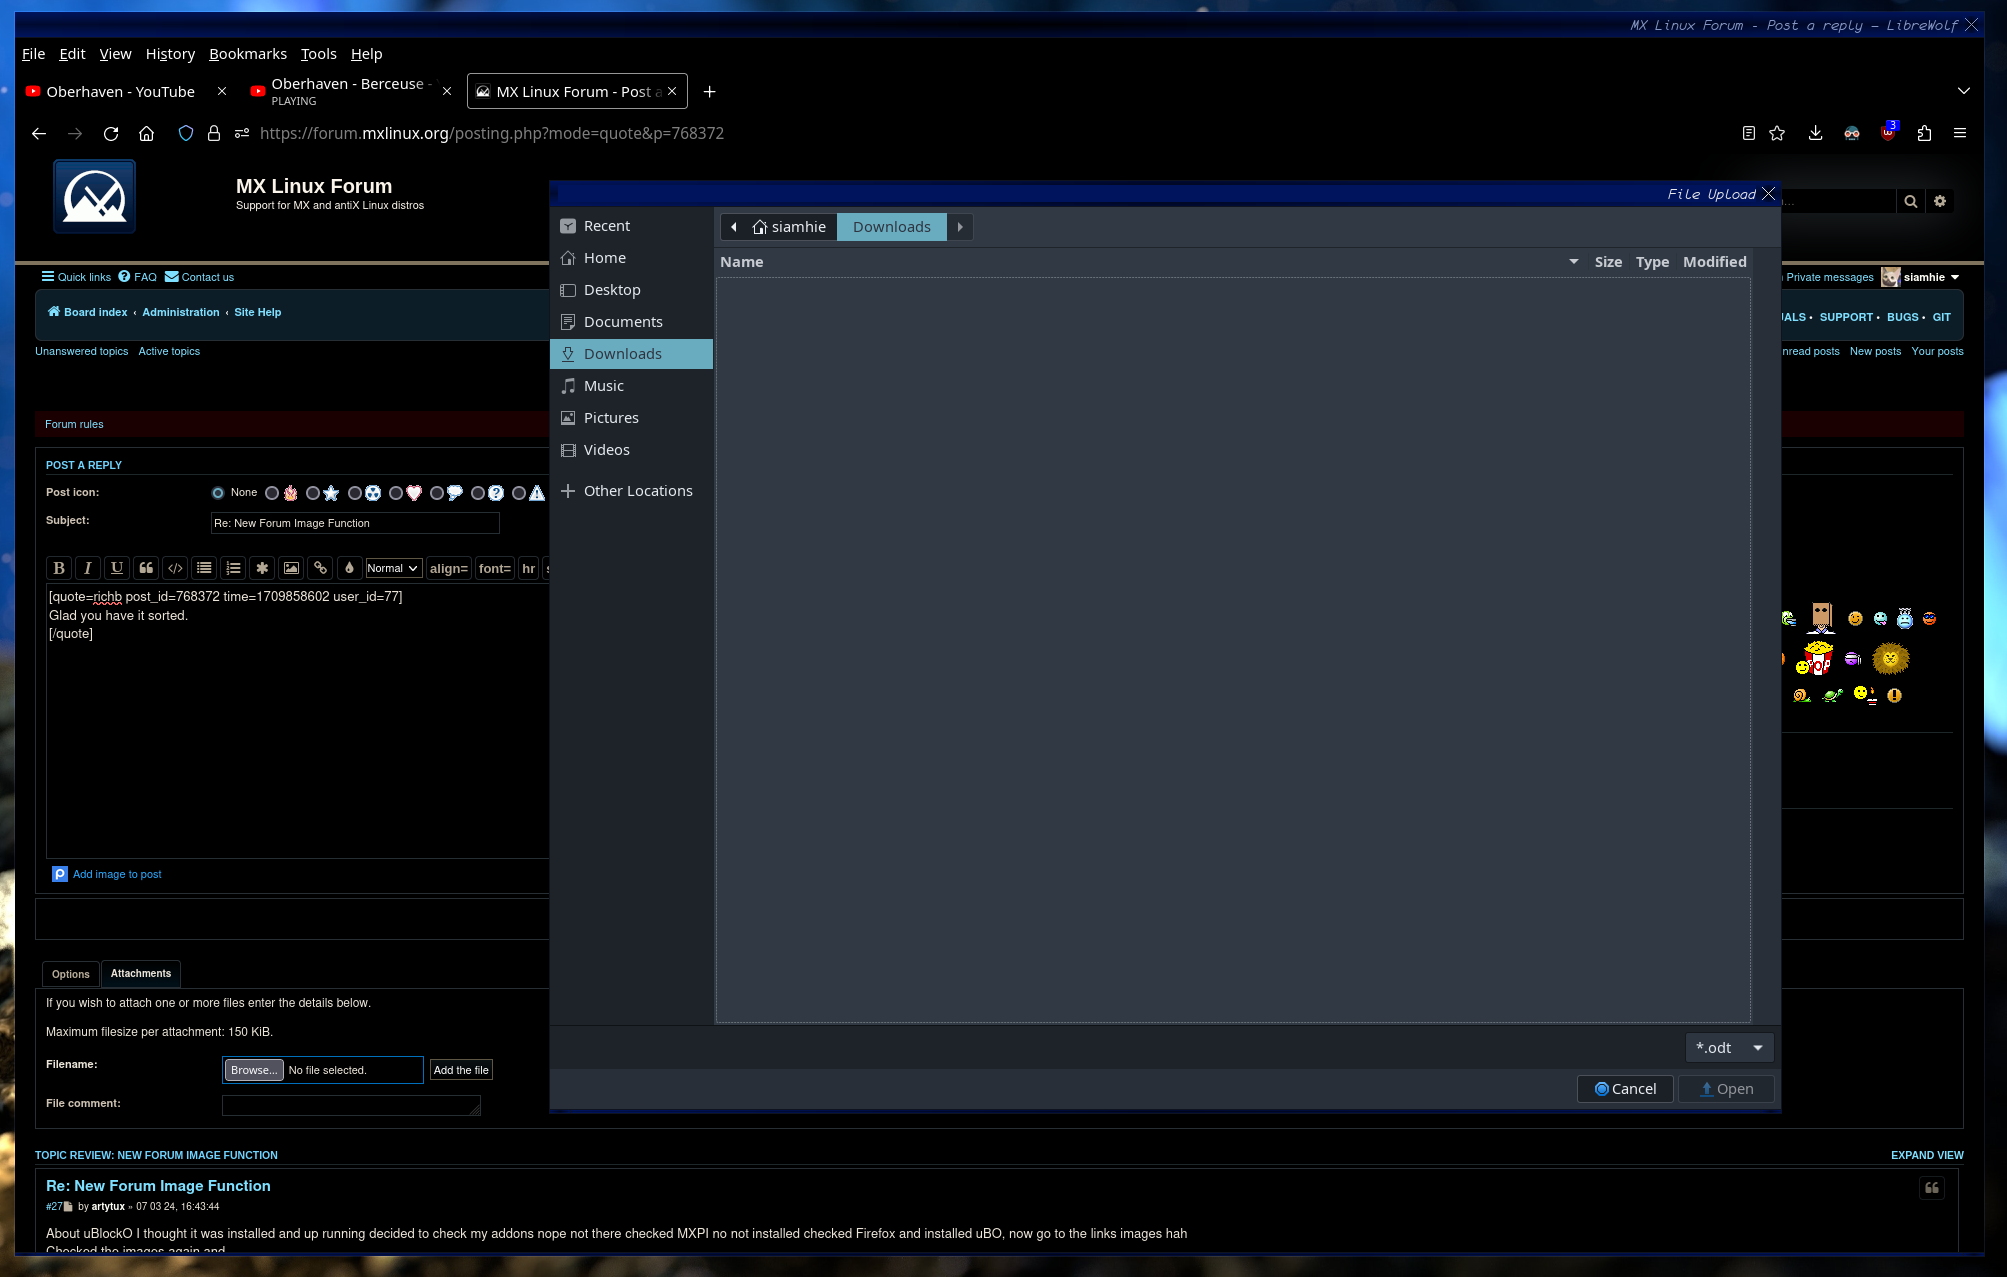Toggle bold text in the reply editor
2007x1277 pixels.
59,568
